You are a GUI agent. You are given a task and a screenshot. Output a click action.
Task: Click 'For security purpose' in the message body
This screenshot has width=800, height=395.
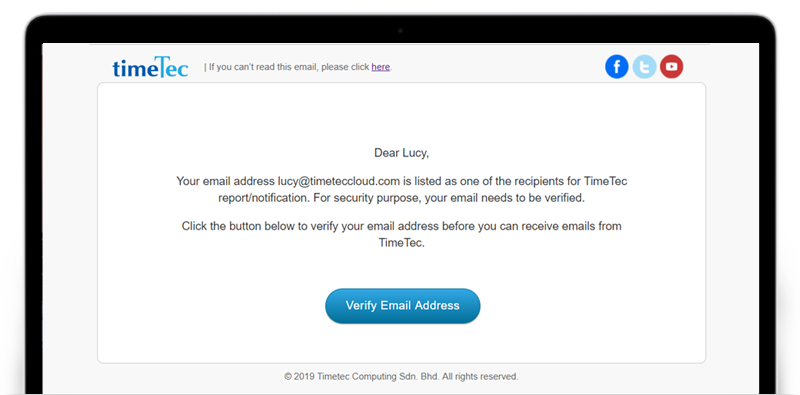[x=367, y=198]
